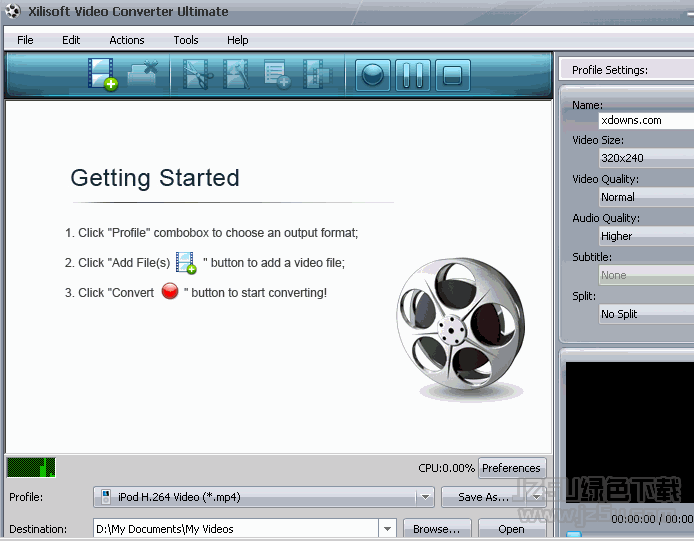694x541 pixels.
Task: Click the Remove file toolbar icon
Action: (x=143, y=74)
